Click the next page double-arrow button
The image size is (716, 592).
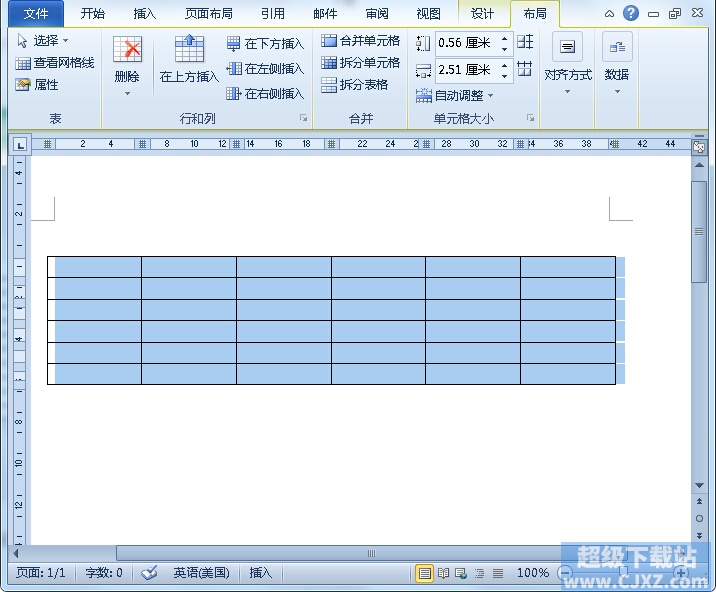coord(699,535)
